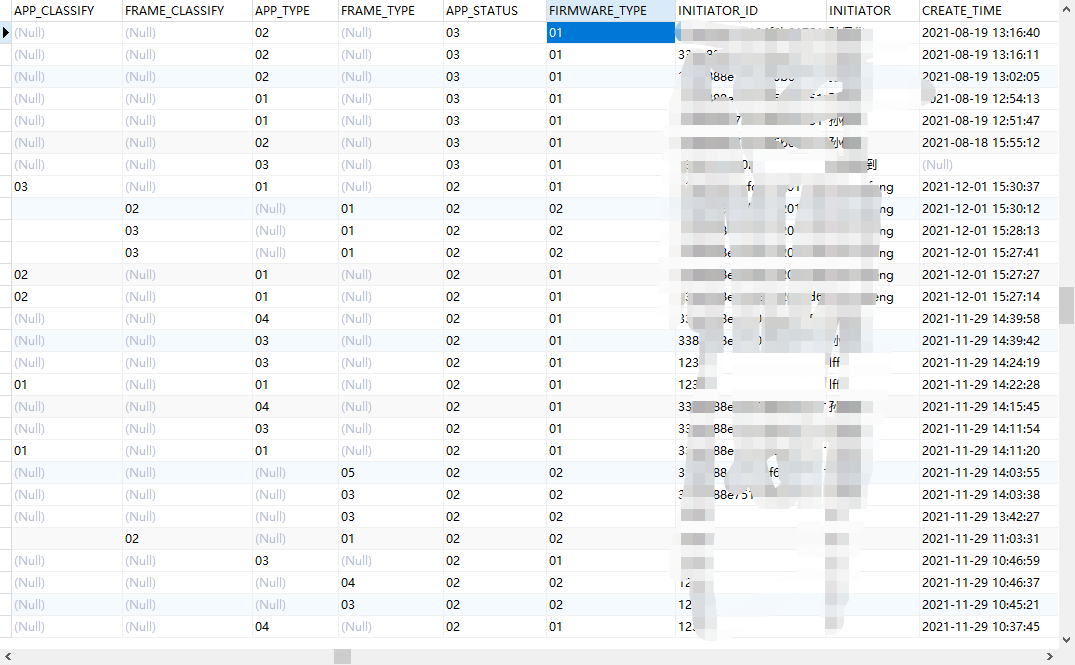Click the vertical scrollbar thumb
Viewport: 1075px width, 665px height.
point(1066,305)
